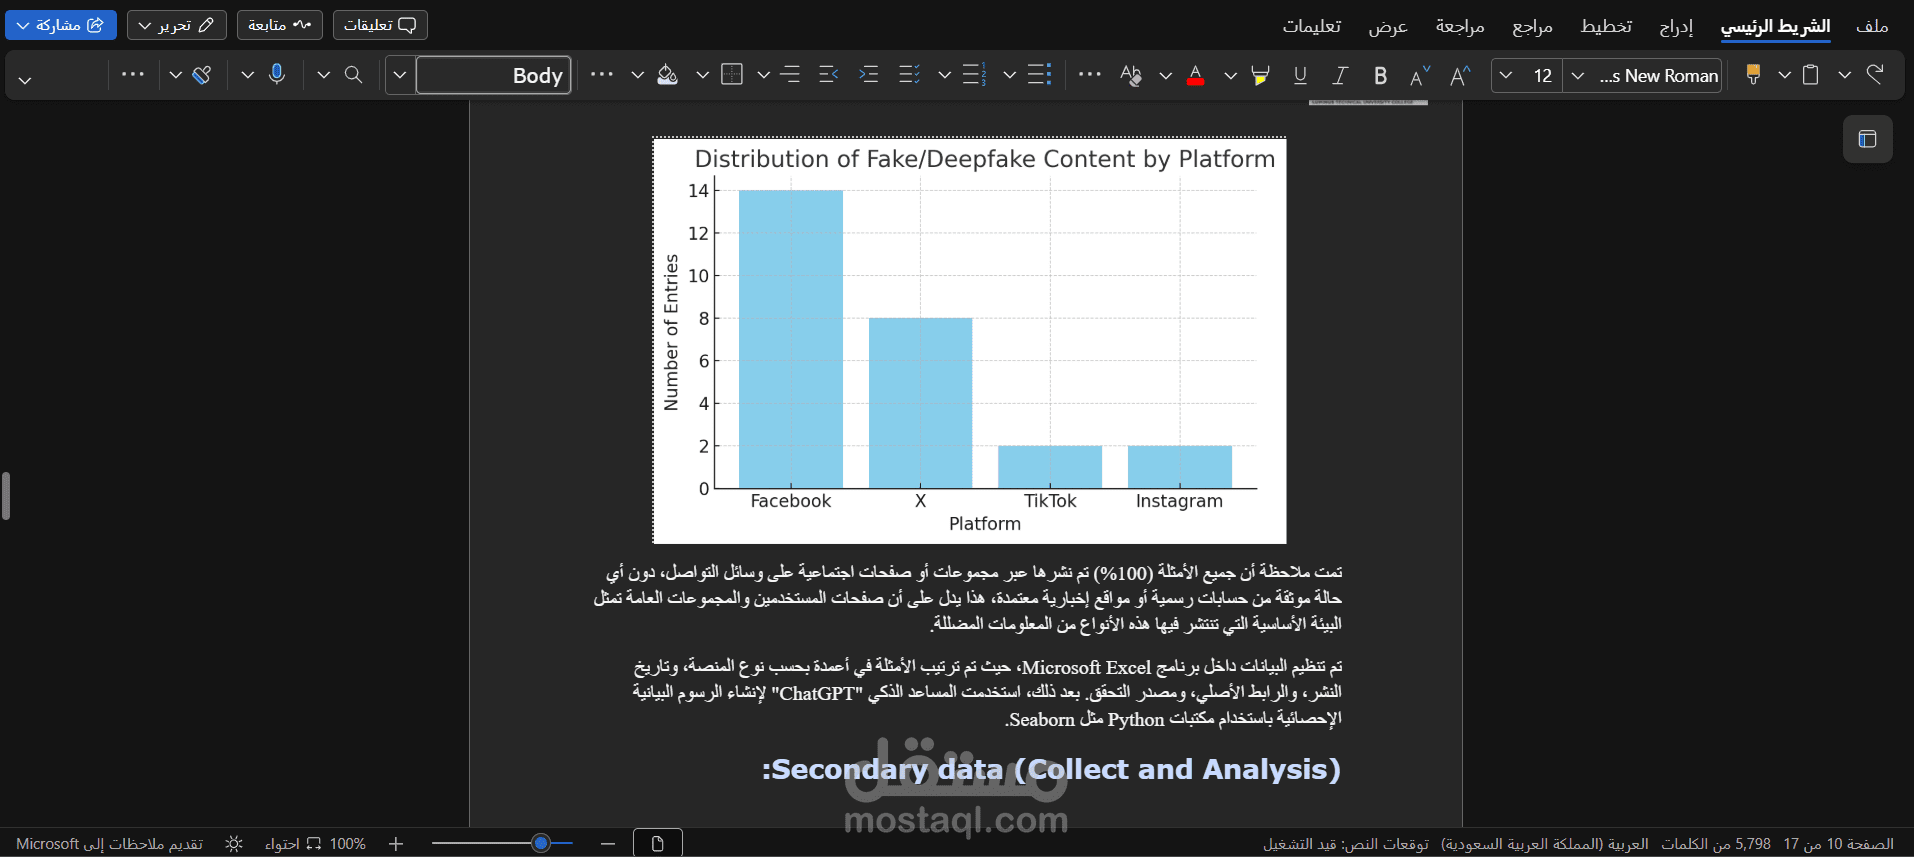
Task: Open the side pane icon at page right
Action: click(1867, 139)
